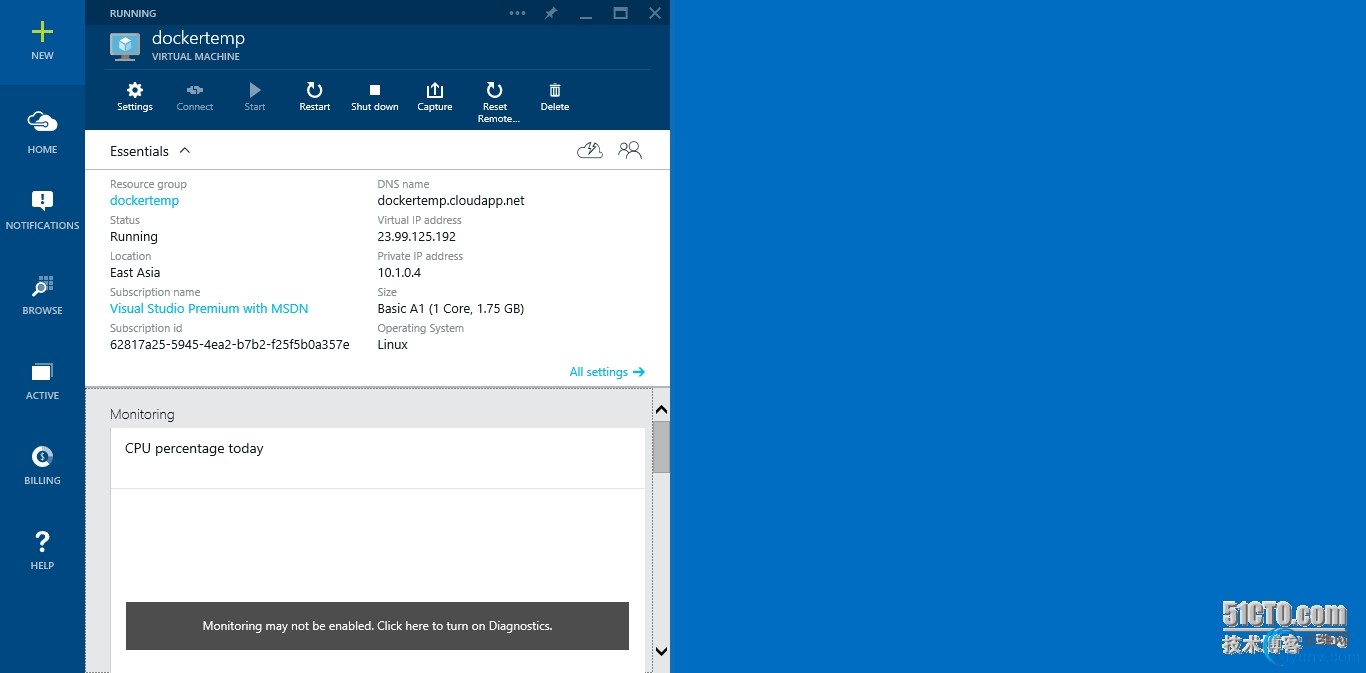Click the dockertemp blade title
The width and height of the screenshot is (1366, 673).
[x=198, y=38]
